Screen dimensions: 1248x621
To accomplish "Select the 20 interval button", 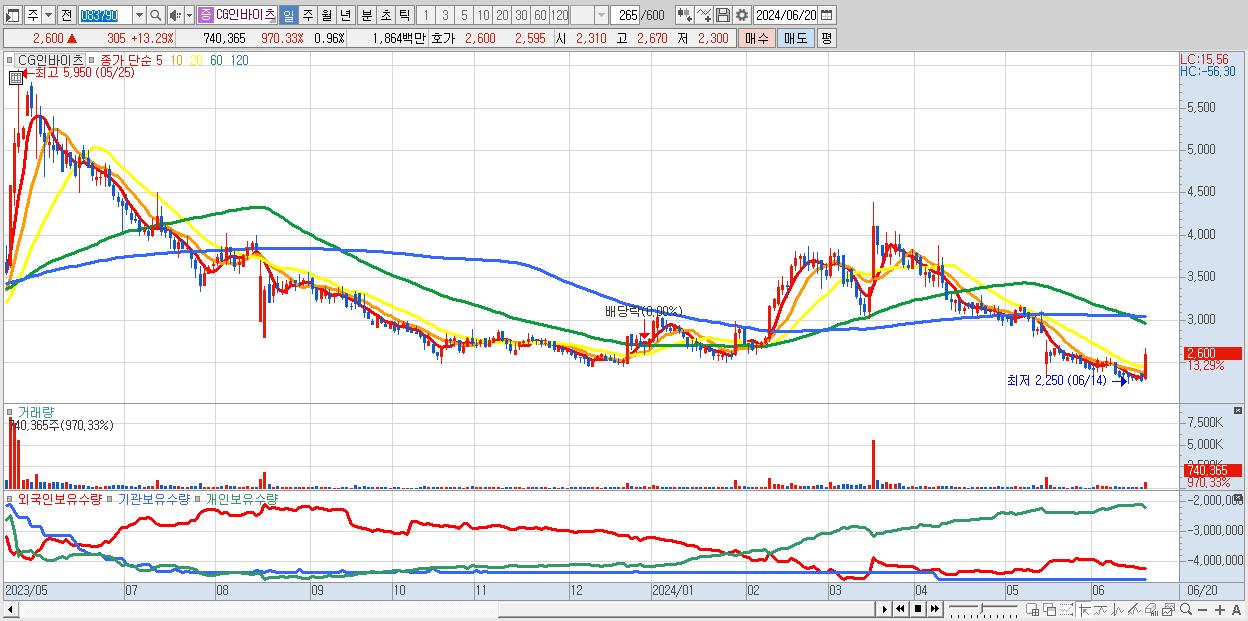I will tap(502, 15).
